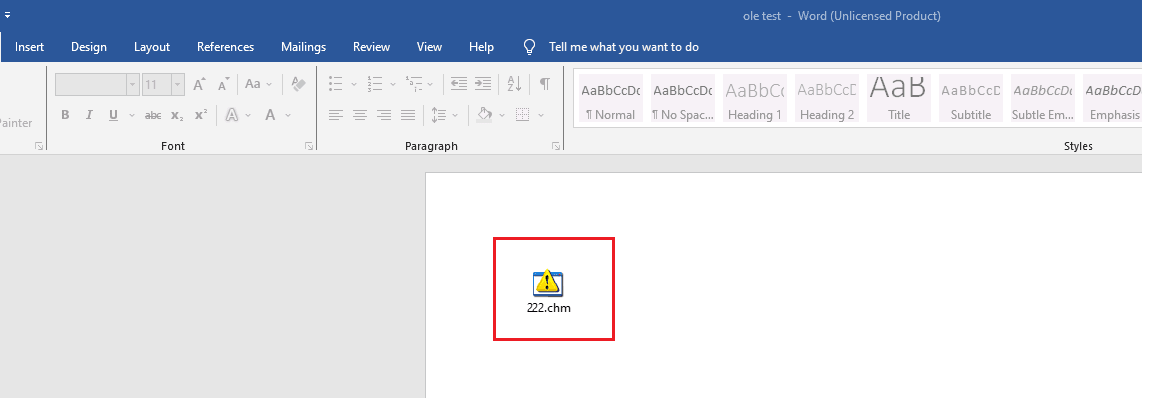Open the References ribbon tab
Image resolution: width=1154 pixels, height=398 pixels.
tap(225, 47)
